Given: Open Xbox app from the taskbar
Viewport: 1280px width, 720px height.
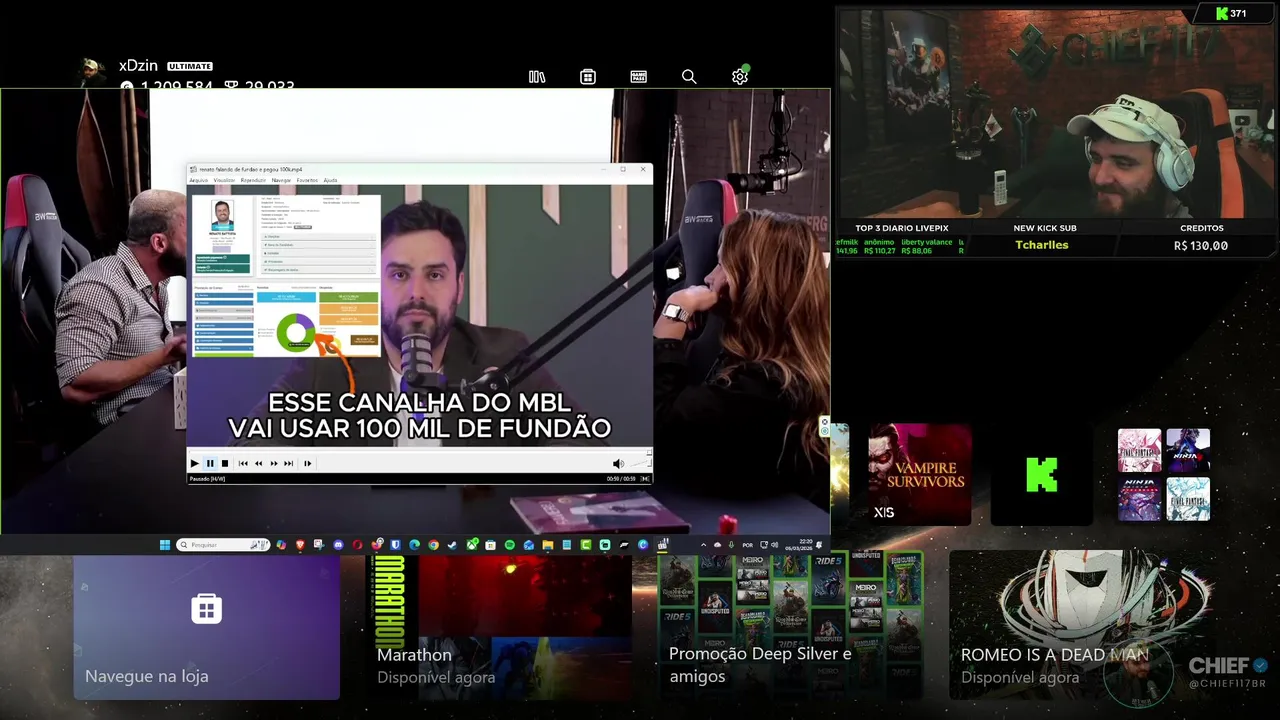Looking at the screenshot, I should coord(471,545).
